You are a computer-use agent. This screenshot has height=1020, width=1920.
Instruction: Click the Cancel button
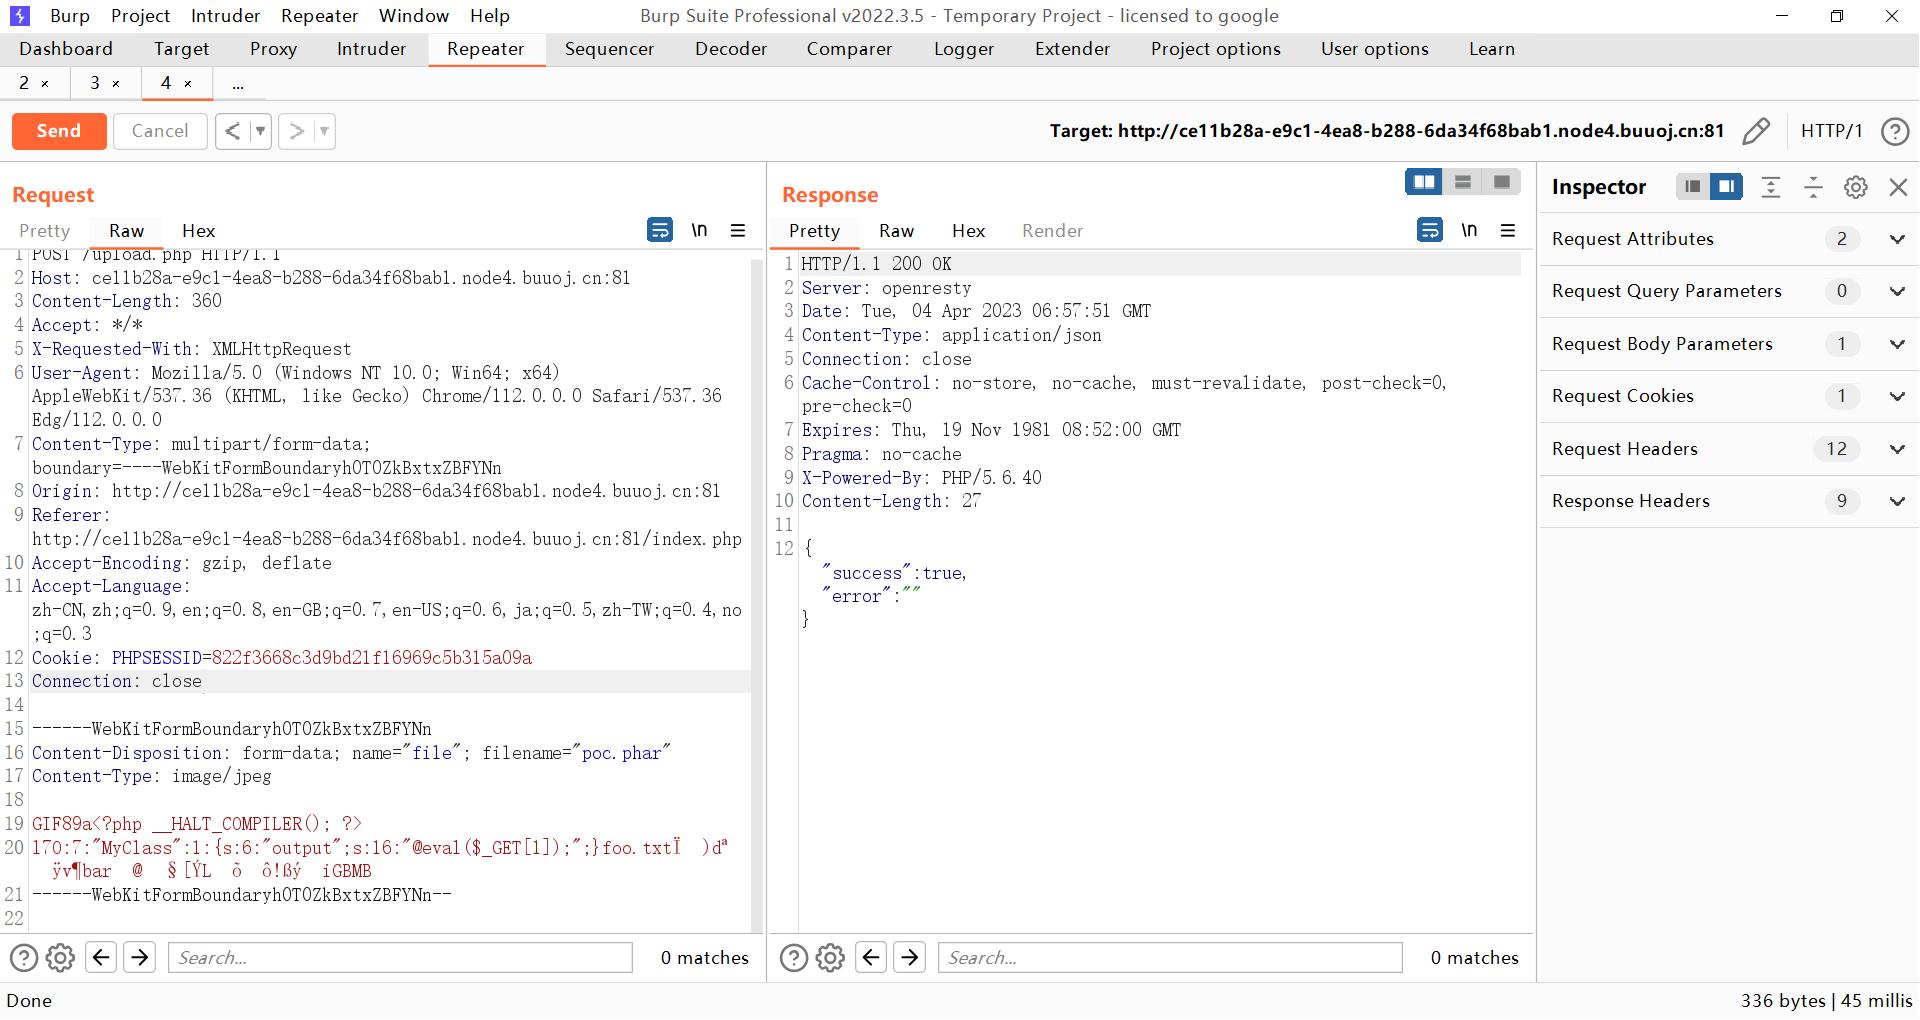[x=160, y=131]
